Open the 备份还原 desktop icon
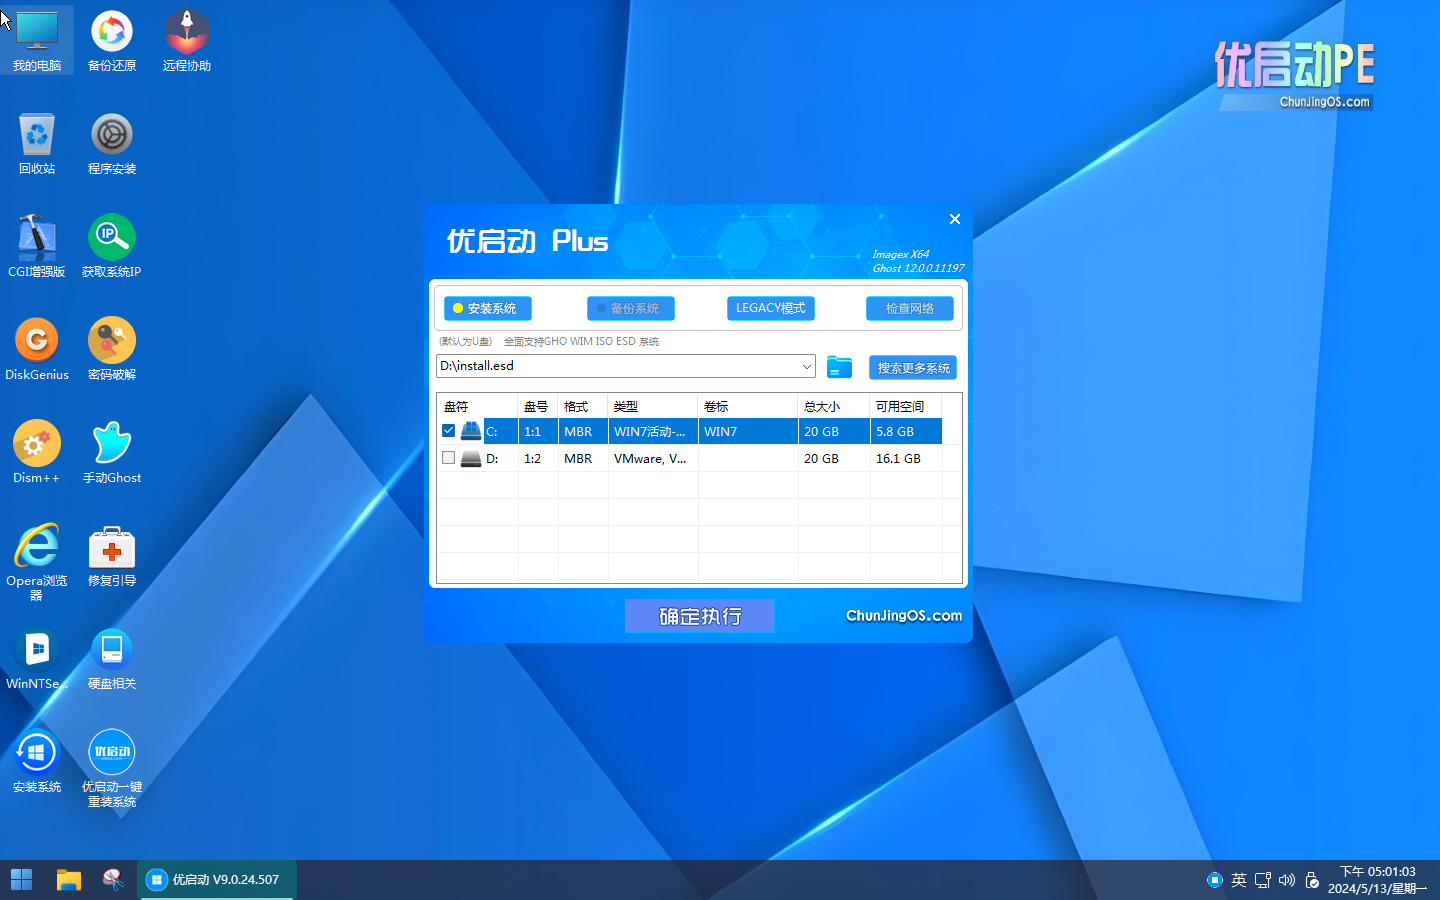1440x900 pixels. 112,40
